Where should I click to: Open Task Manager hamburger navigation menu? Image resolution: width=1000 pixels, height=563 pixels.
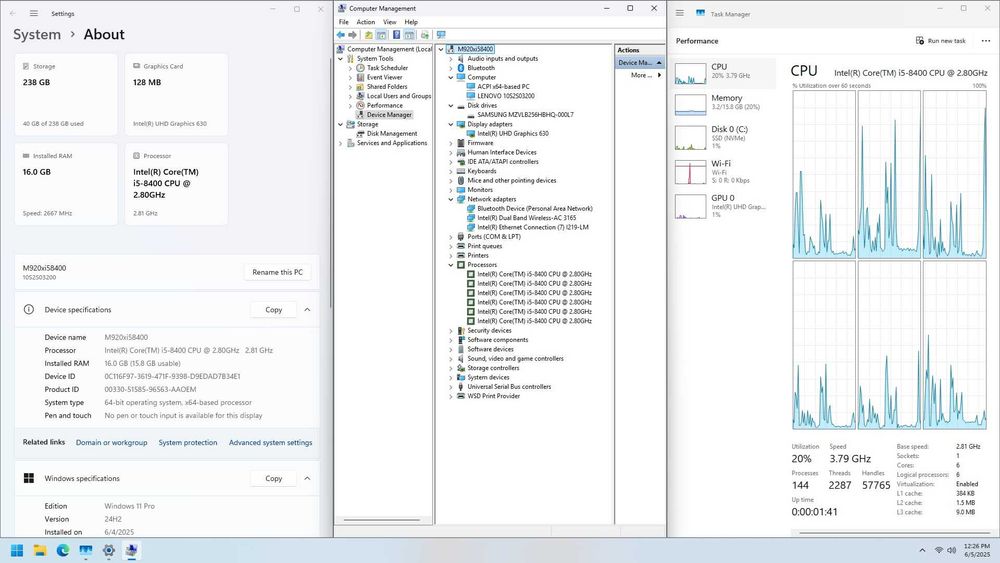(680, 13)
